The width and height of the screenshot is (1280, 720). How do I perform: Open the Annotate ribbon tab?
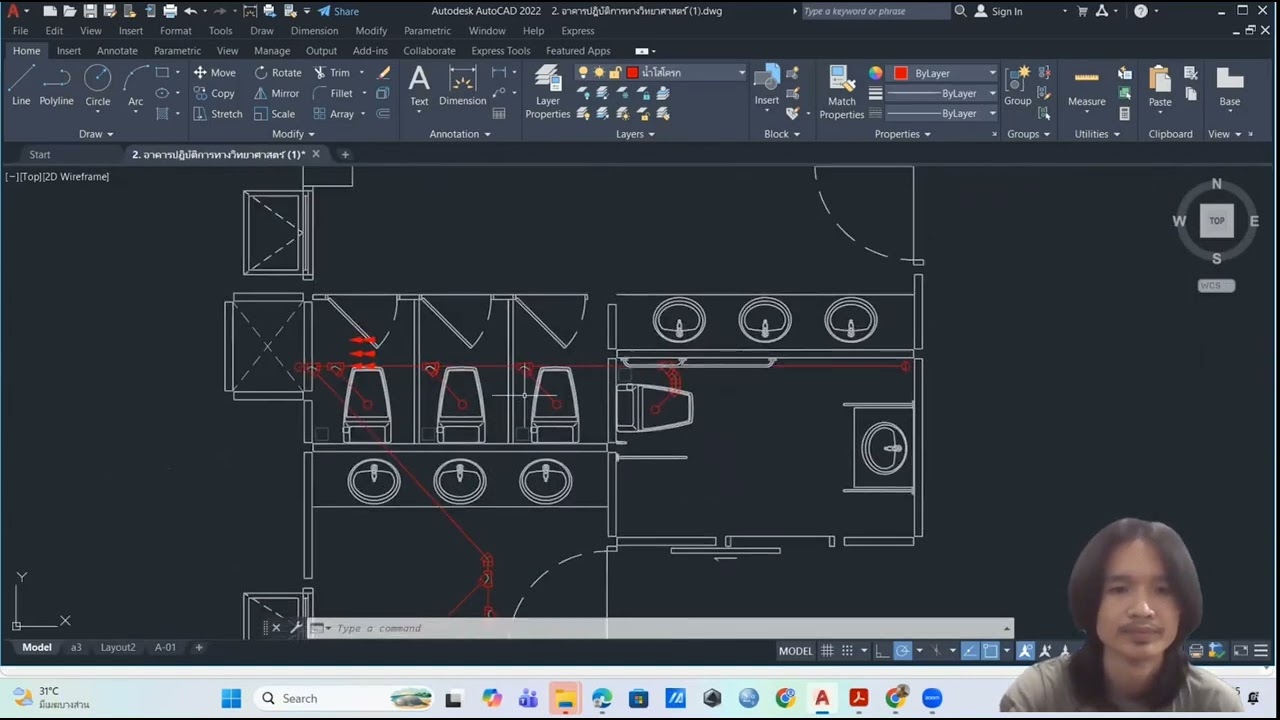click(117, 51)
